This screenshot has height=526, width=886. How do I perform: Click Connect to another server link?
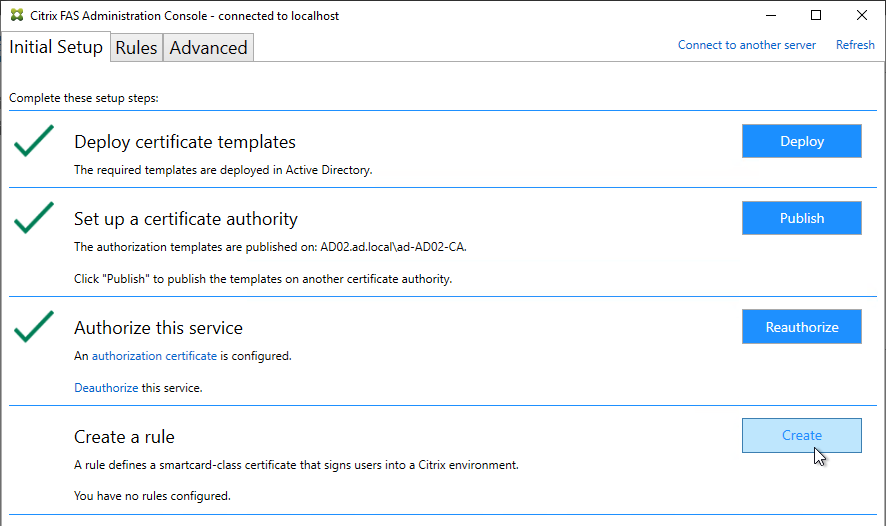click(x=746, y=45)
